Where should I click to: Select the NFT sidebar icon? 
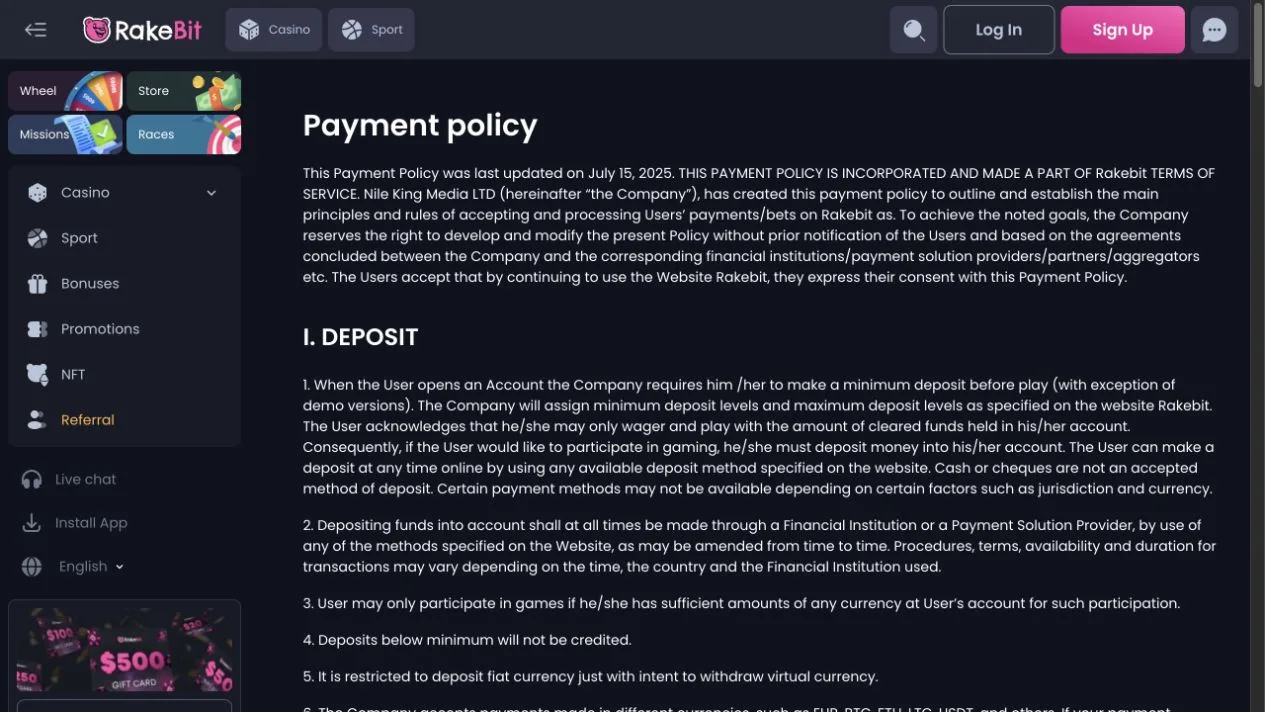pyautogui.click(x=37, y=374)
